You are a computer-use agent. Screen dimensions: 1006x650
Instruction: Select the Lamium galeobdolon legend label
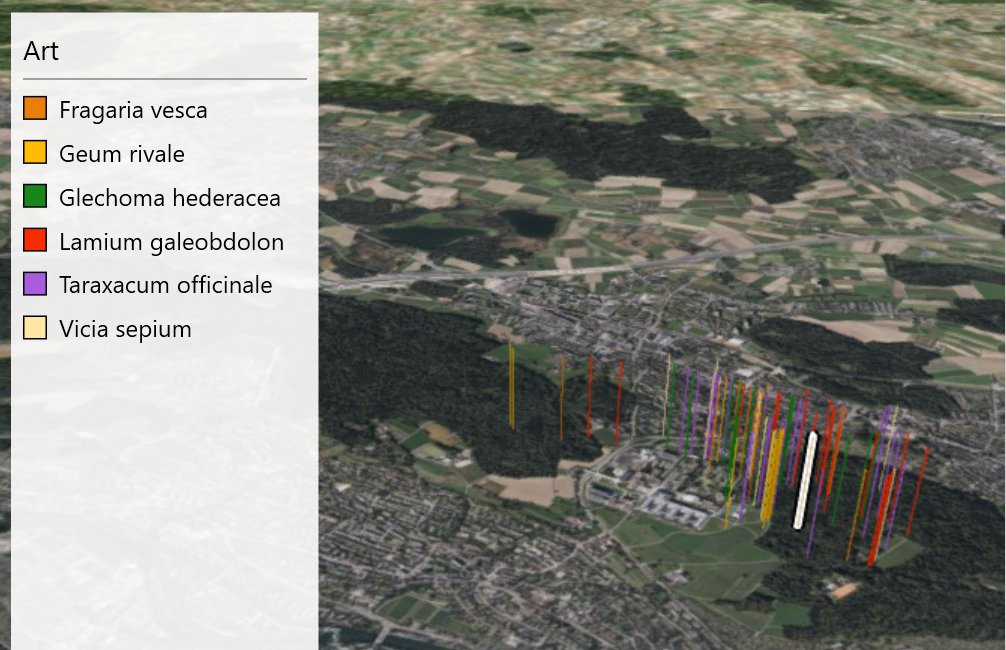(171, 242)
